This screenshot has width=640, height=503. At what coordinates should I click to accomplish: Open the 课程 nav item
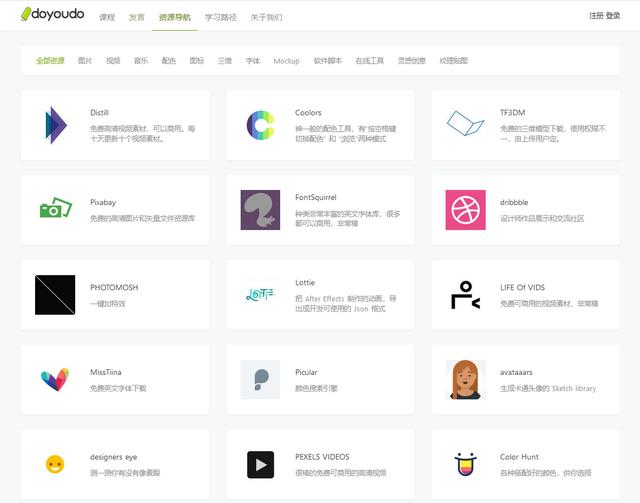107,17
